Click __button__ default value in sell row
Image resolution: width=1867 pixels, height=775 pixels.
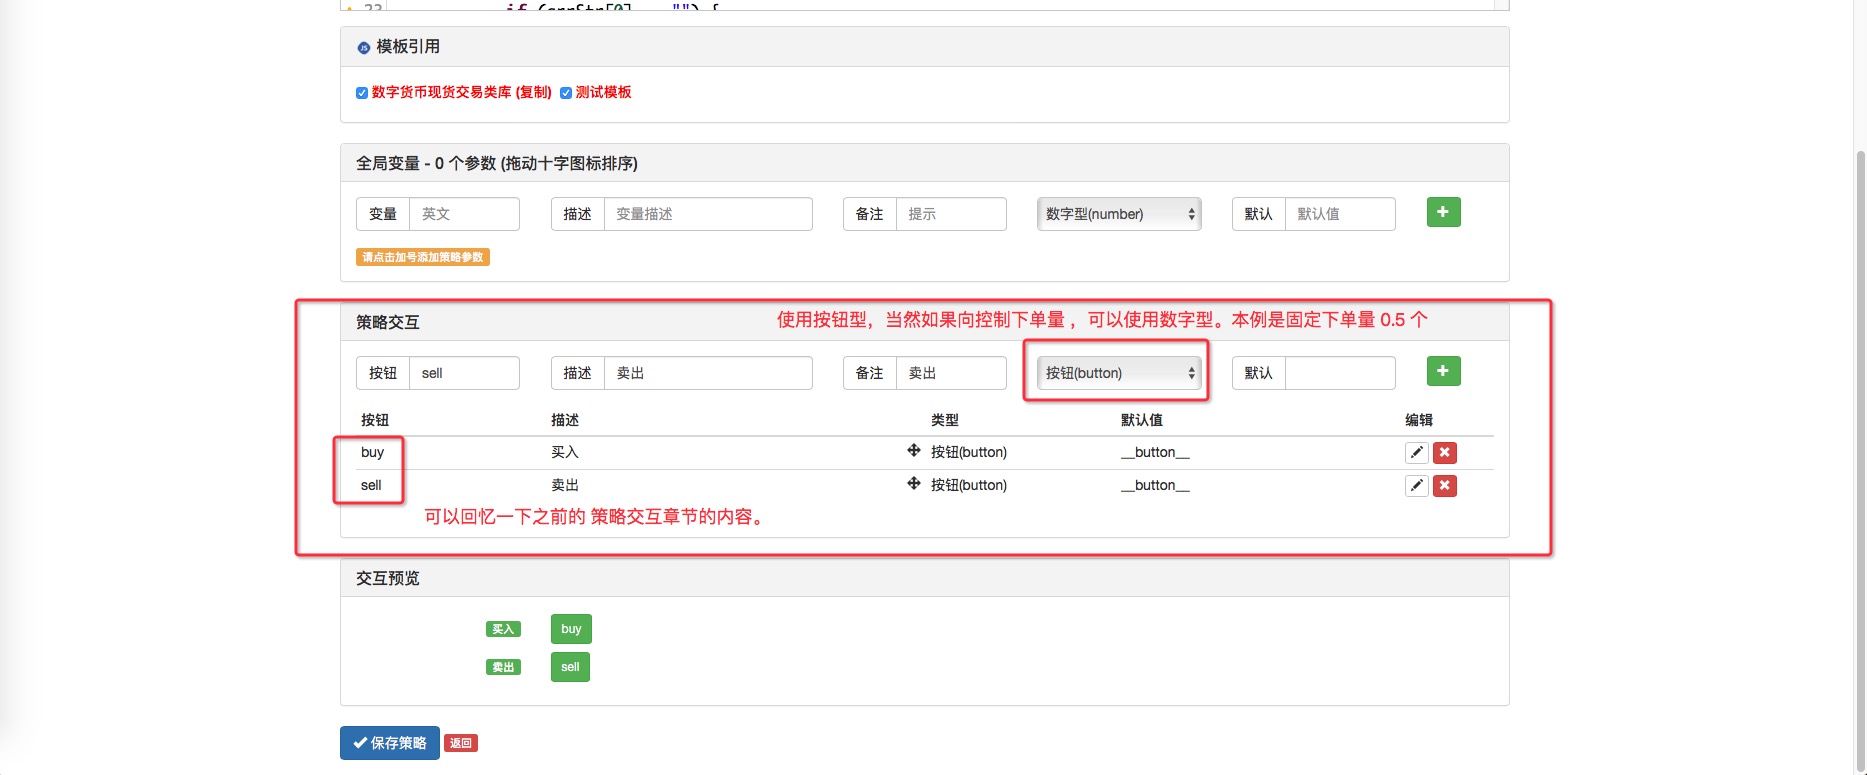pyautogui.click(x=1155, y=485)
